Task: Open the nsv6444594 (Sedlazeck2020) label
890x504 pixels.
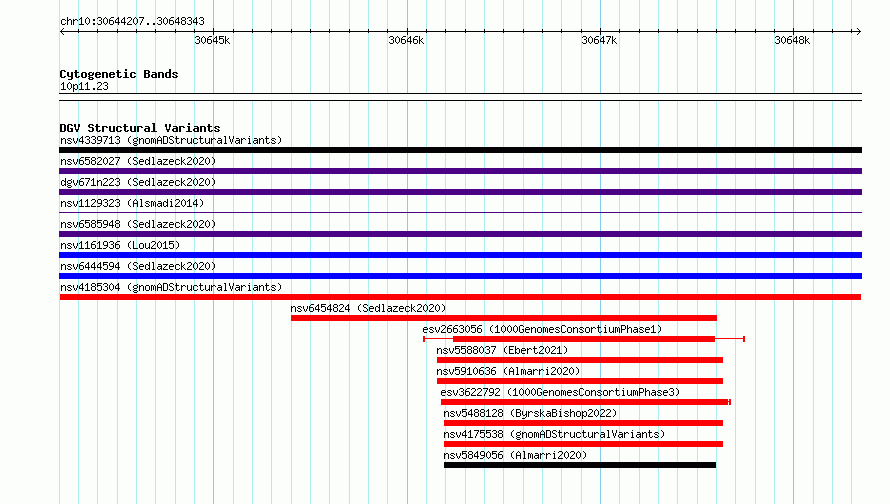Action: tap(138, 266)
